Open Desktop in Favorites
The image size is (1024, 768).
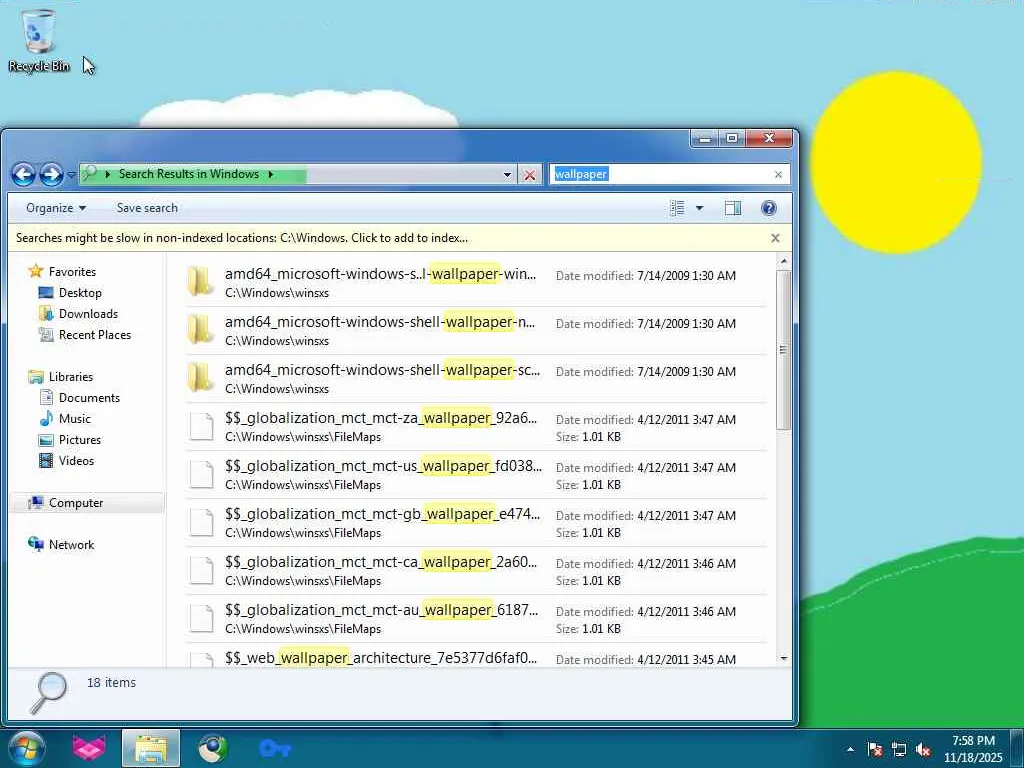pyautogui.click(x=71, y=293)
